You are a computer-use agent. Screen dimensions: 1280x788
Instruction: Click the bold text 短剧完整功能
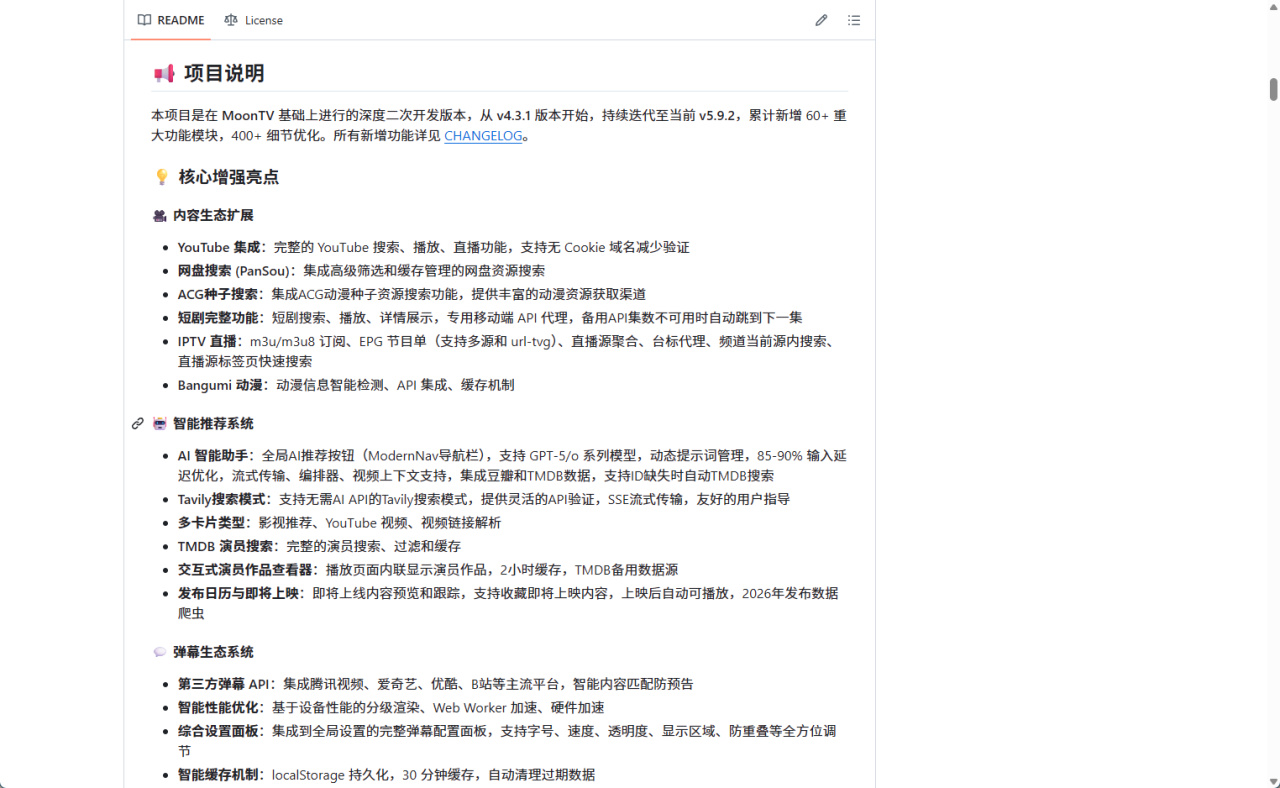[x=218, y=317]
